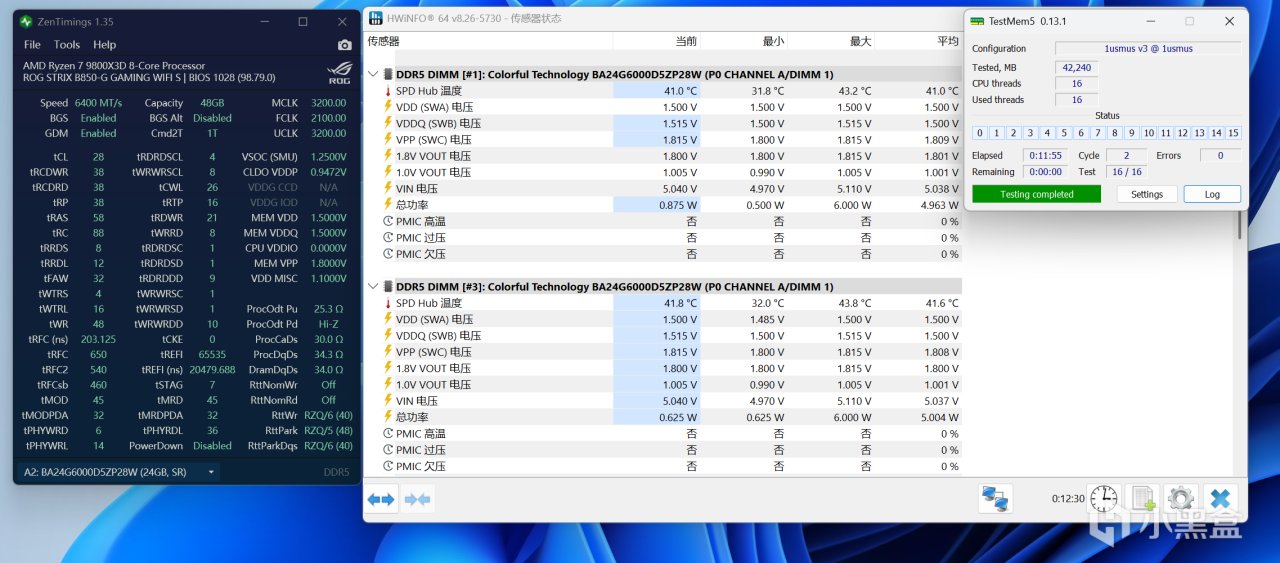The image size is (1280, 563).
Task: Click clock icon of DIMM #3 PMIC 欠压
Action: (388, 466)
